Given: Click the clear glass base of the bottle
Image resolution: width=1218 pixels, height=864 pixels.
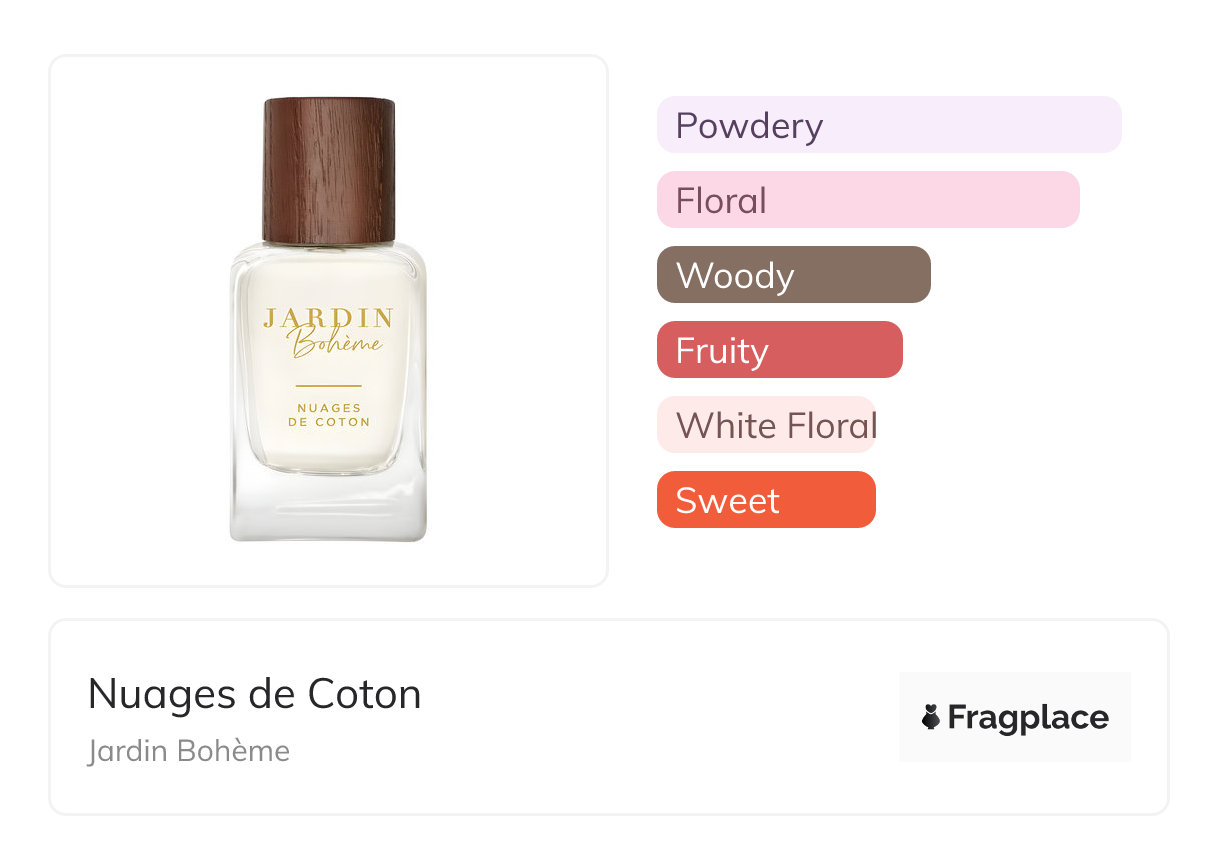Looking at the screenshot, I should 328,508.
